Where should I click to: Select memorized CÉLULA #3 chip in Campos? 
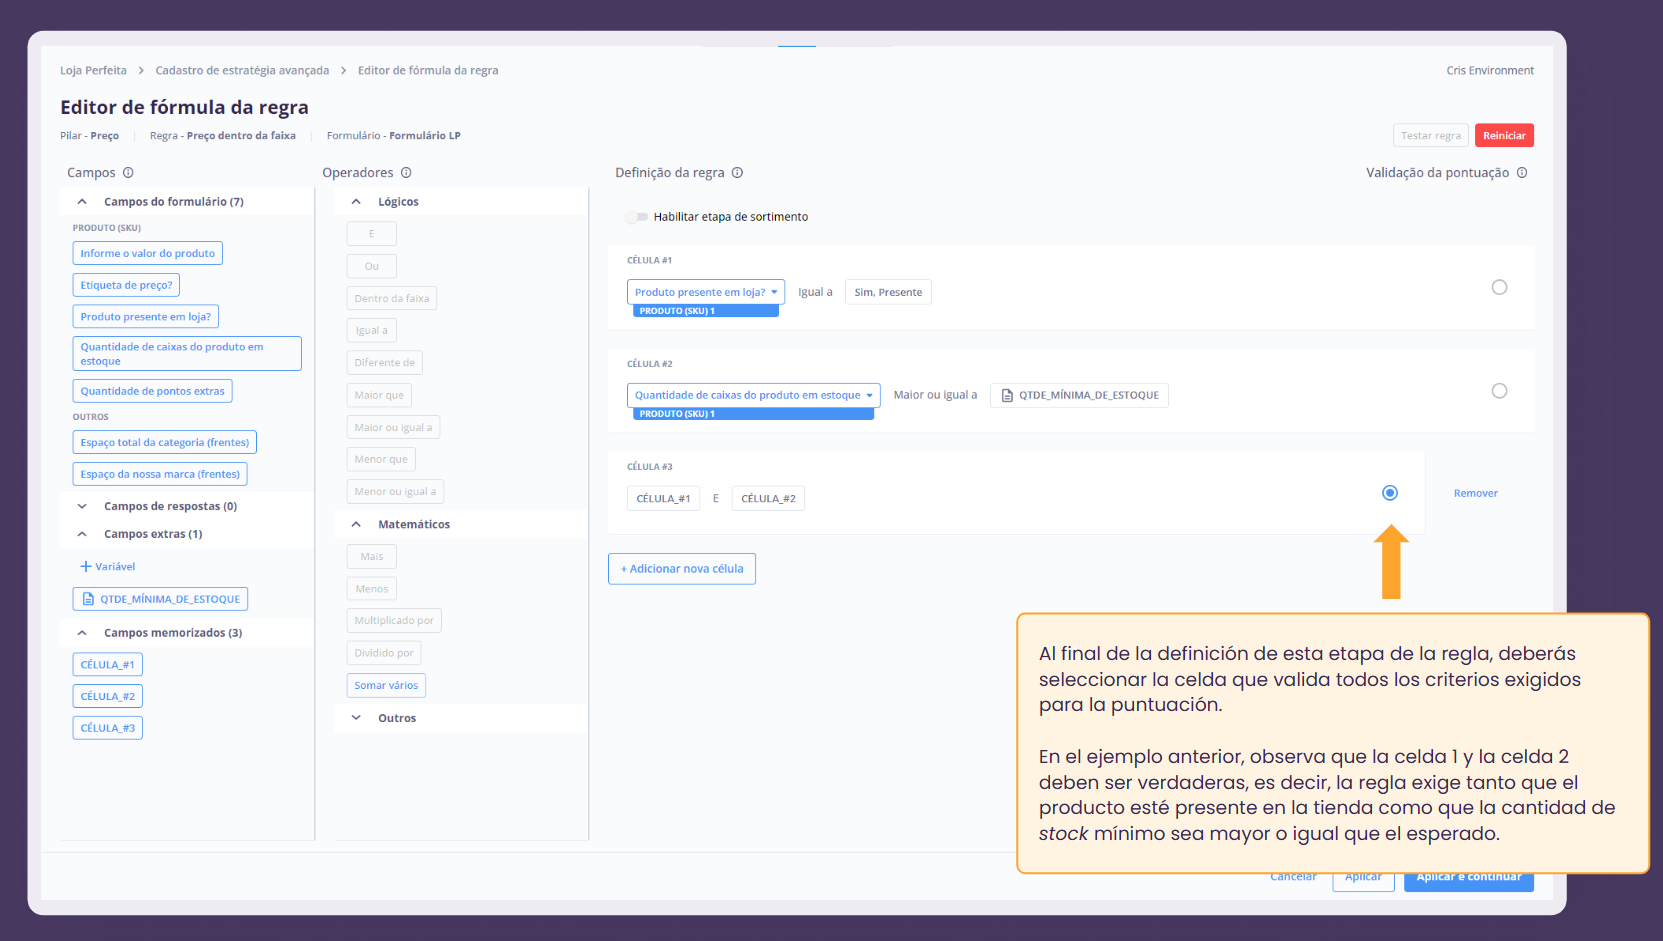(107, 728)
